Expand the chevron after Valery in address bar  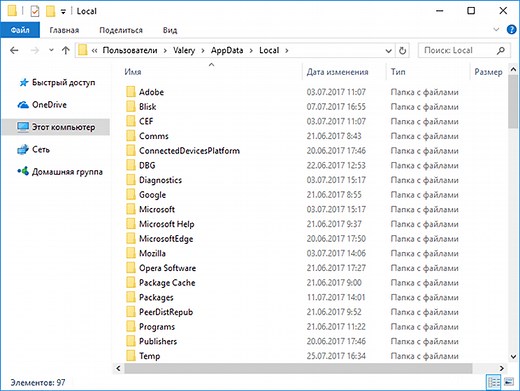pyautogui.click(x=203, y=51)
